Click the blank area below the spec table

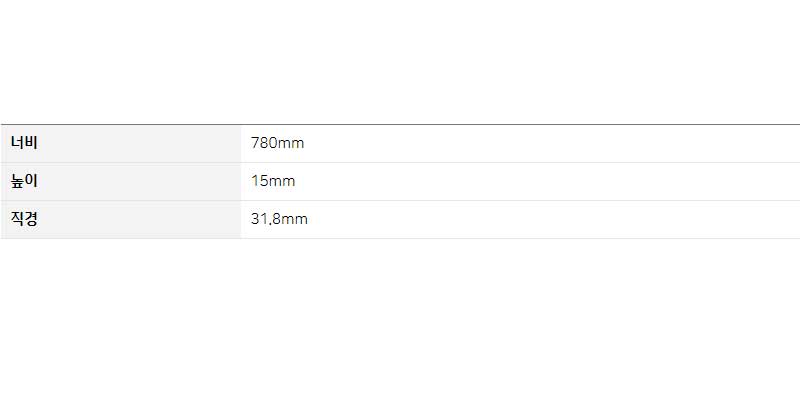click(x=400, y=319)
